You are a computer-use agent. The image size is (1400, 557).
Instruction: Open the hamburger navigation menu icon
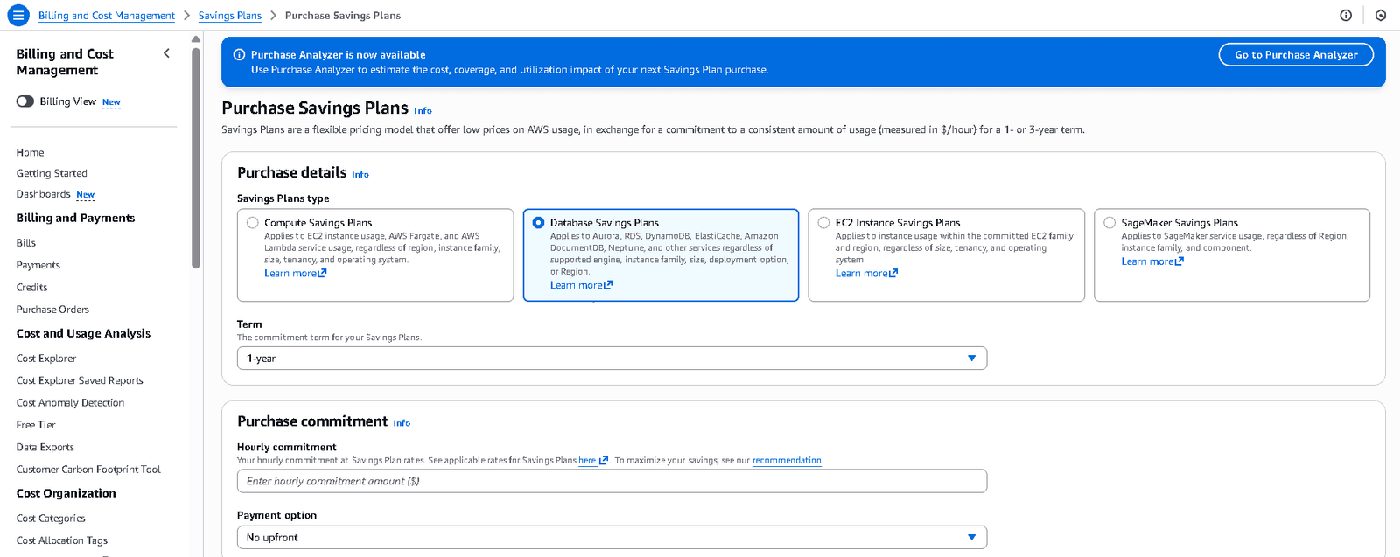click(x=18, y=16)
